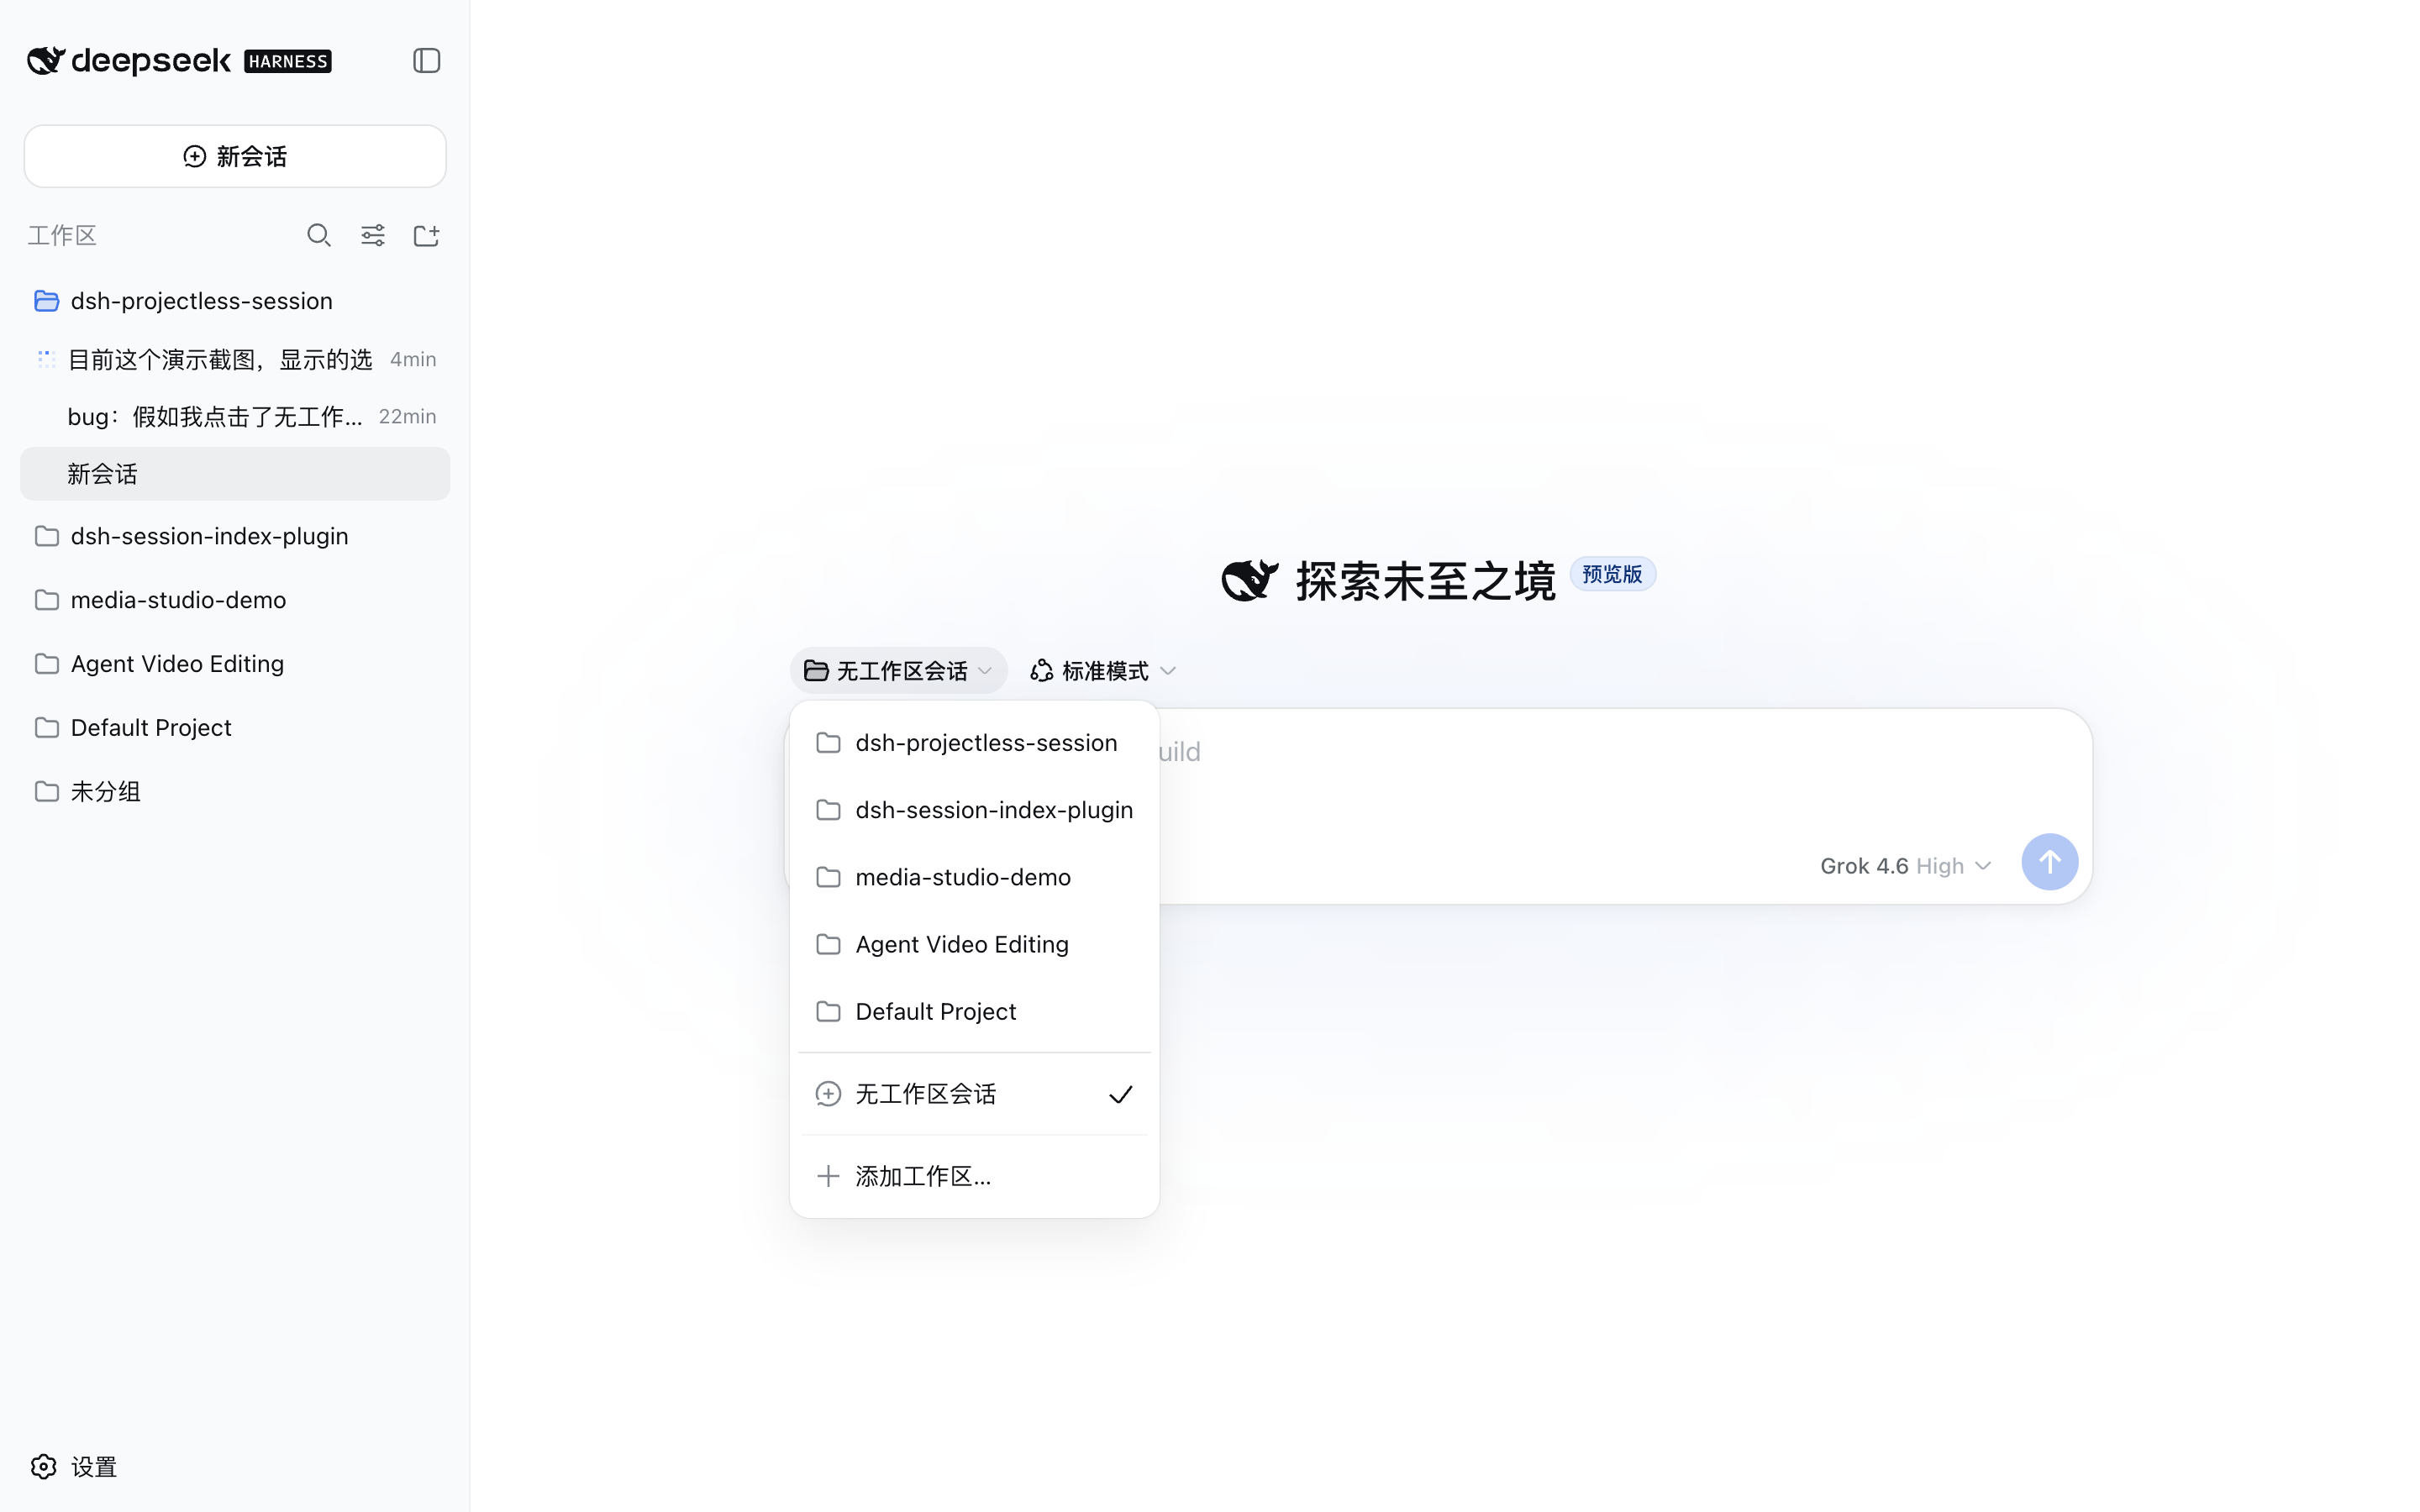2420x1512 pixels.
Task: Open workspace search via the magnifier icon
Action: coord(319,235)
